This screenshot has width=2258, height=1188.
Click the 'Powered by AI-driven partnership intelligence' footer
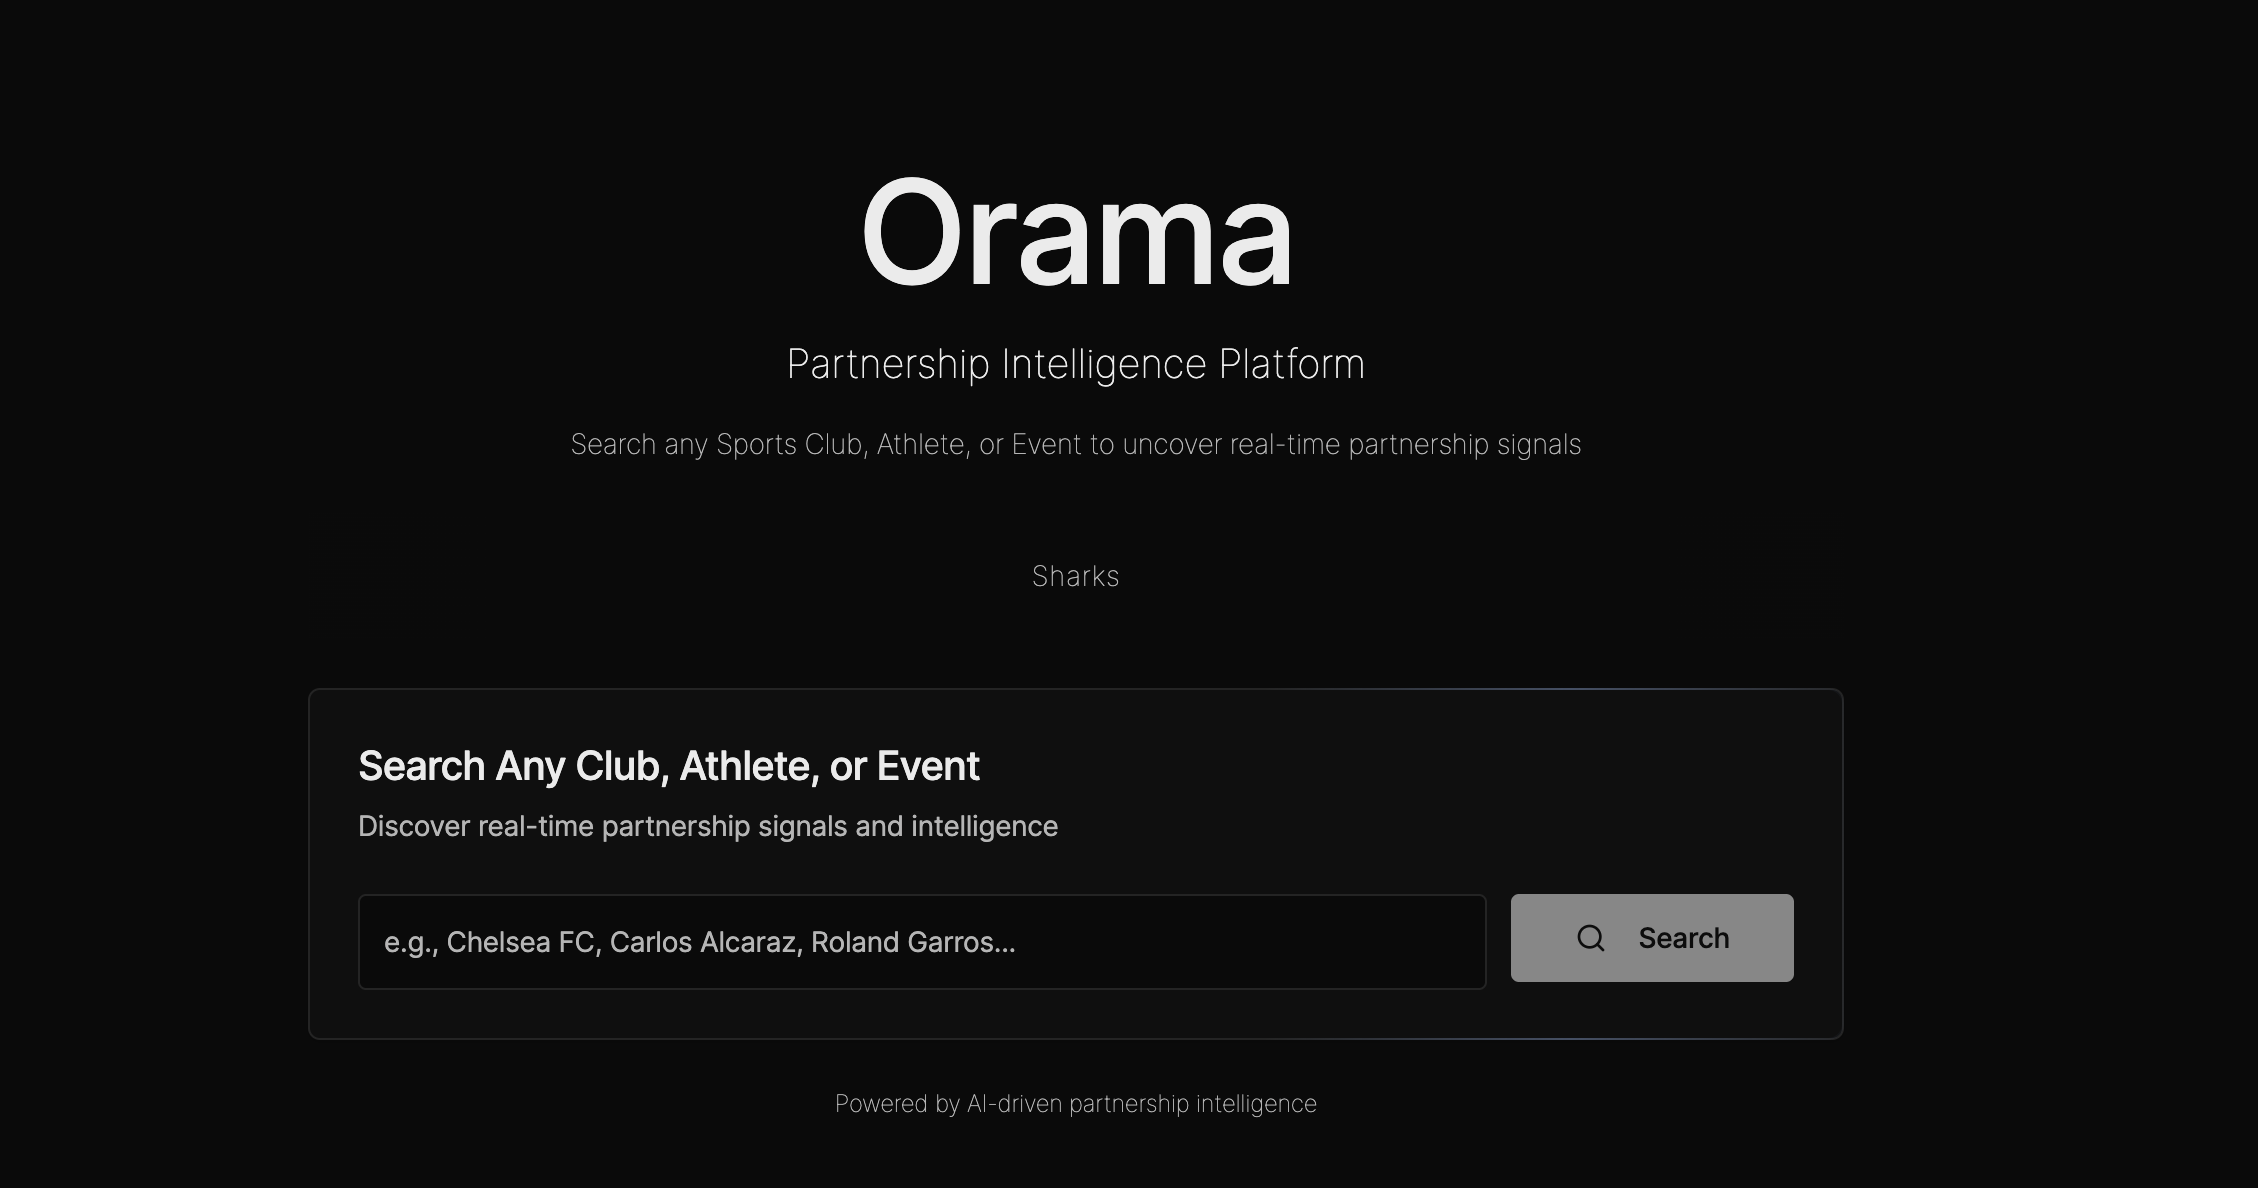pyautogui.click(x=1076, y=1103)
